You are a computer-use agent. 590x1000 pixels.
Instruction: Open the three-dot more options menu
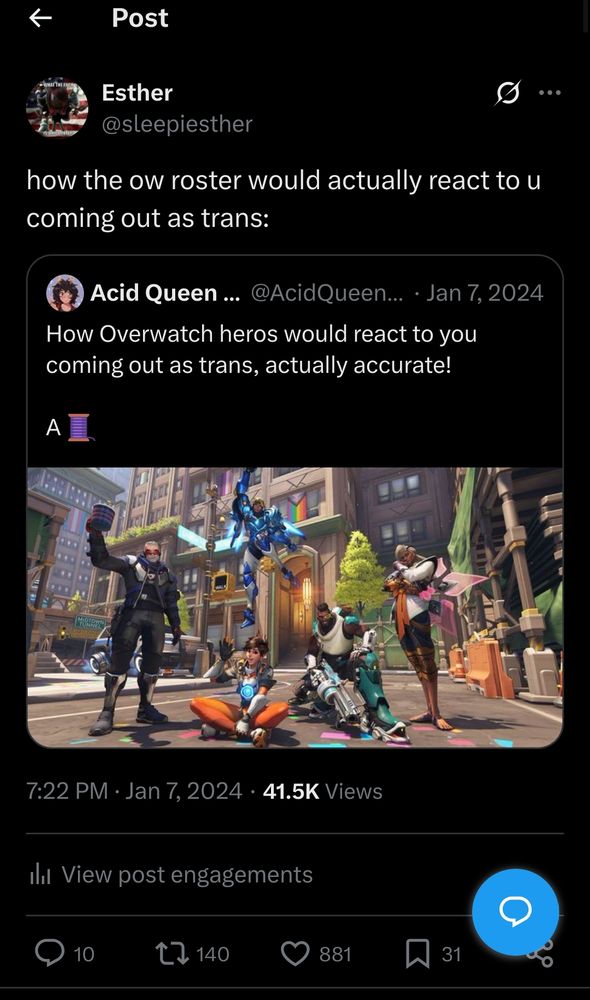pos(550,93)
